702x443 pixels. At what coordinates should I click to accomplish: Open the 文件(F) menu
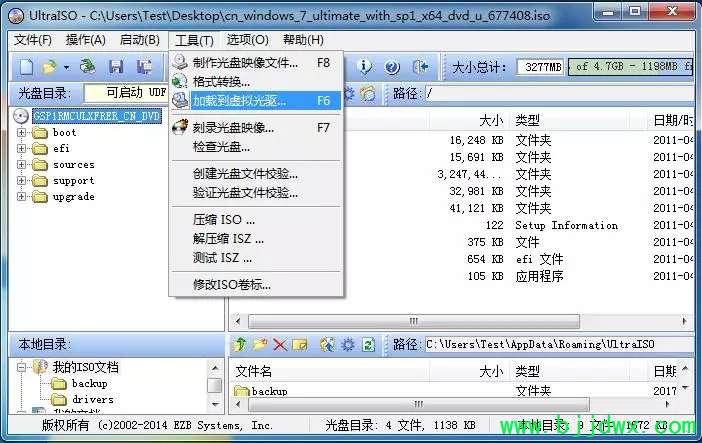click(33, 40)
